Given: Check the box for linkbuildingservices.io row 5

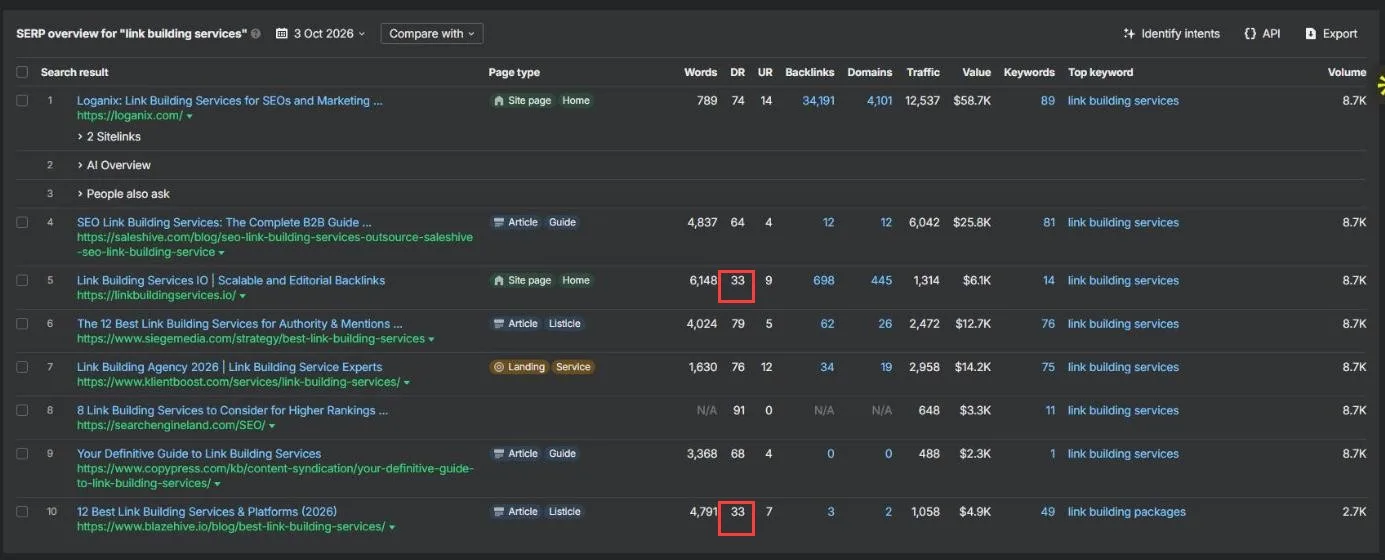Looking at the screenshot, I should tap(22, 281).
